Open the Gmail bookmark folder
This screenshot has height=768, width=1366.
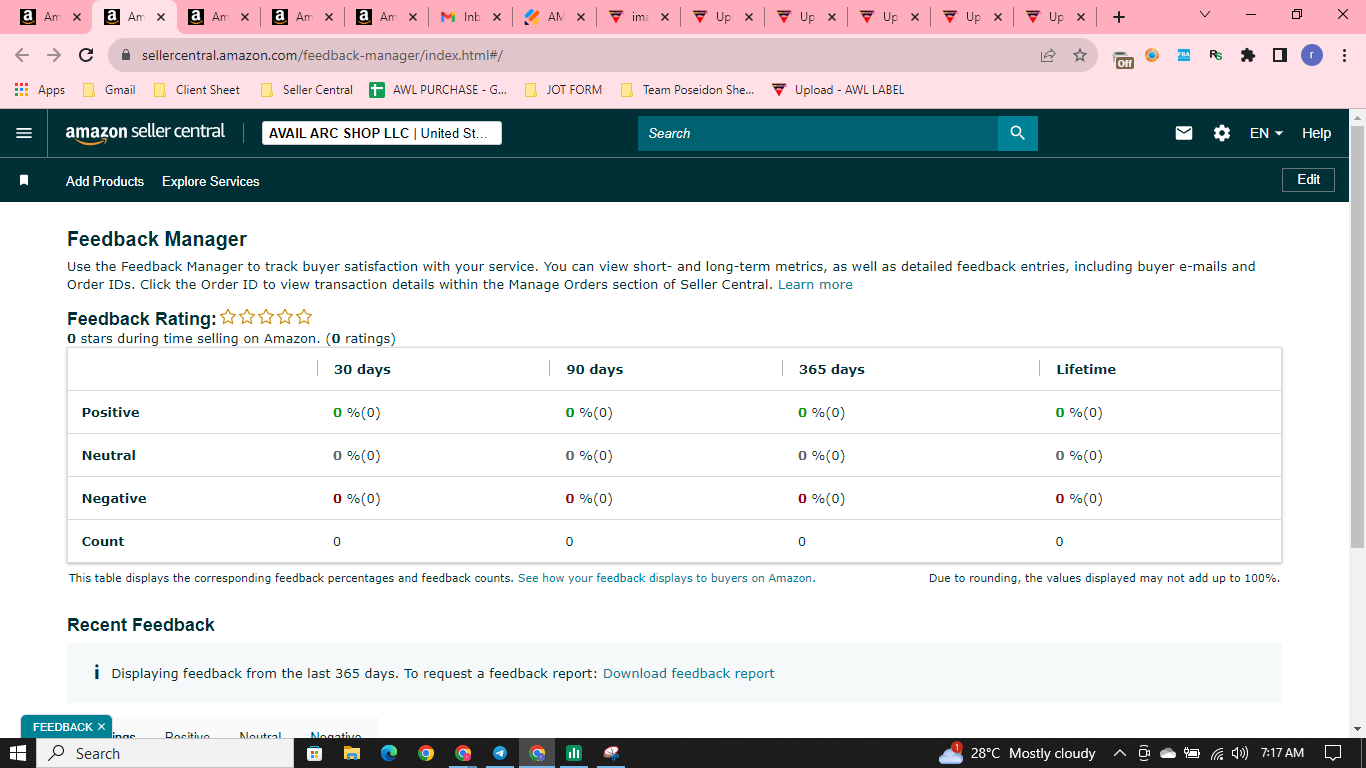click(109, 90)
